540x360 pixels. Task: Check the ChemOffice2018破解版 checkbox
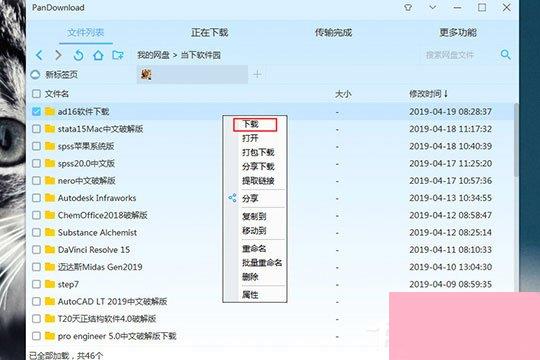(x=36, y=215)
